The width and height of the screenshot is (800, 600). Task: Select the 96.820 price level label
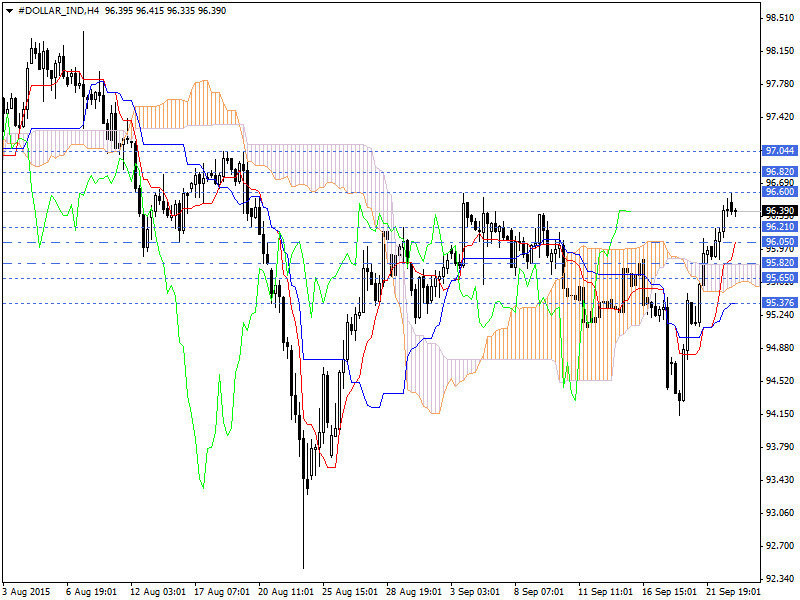779,172
